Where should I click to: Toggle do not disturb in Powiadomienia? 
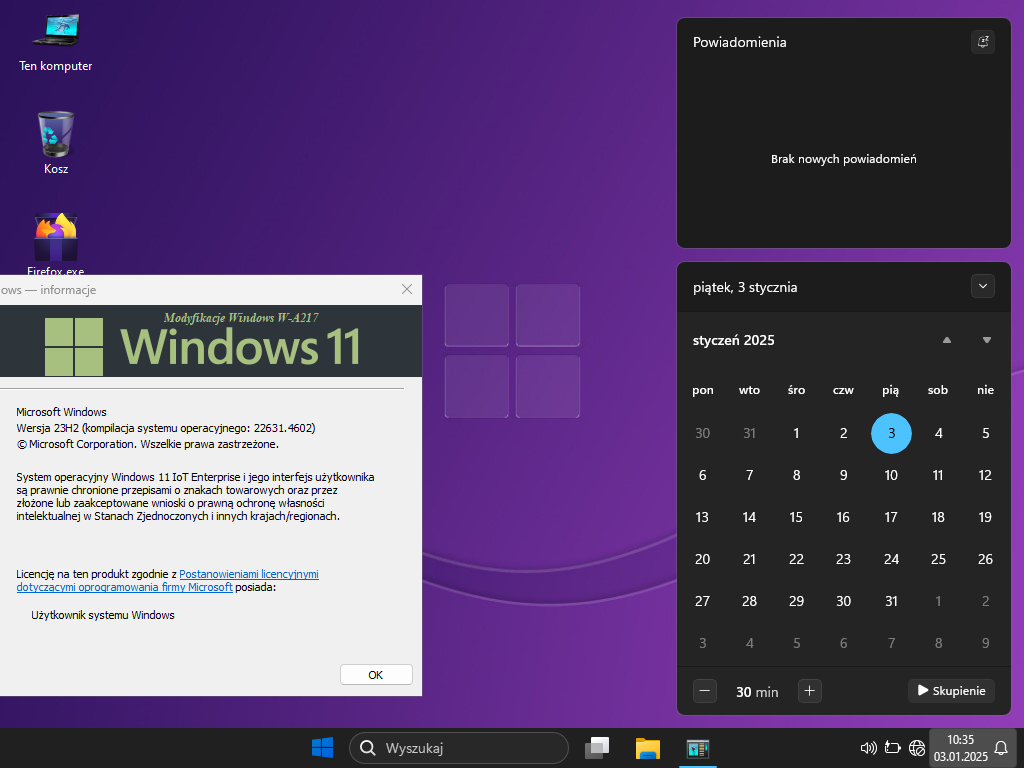tap(982, 42)
